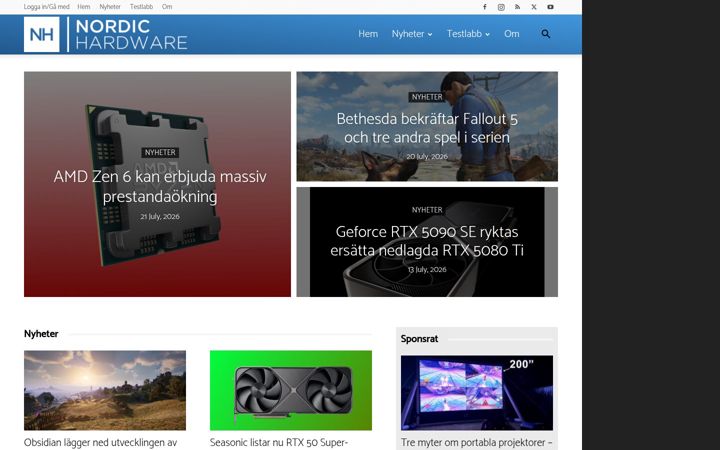Click the 13 July, 2026 date
Viewport: 720px width, 450px height.
427,270
